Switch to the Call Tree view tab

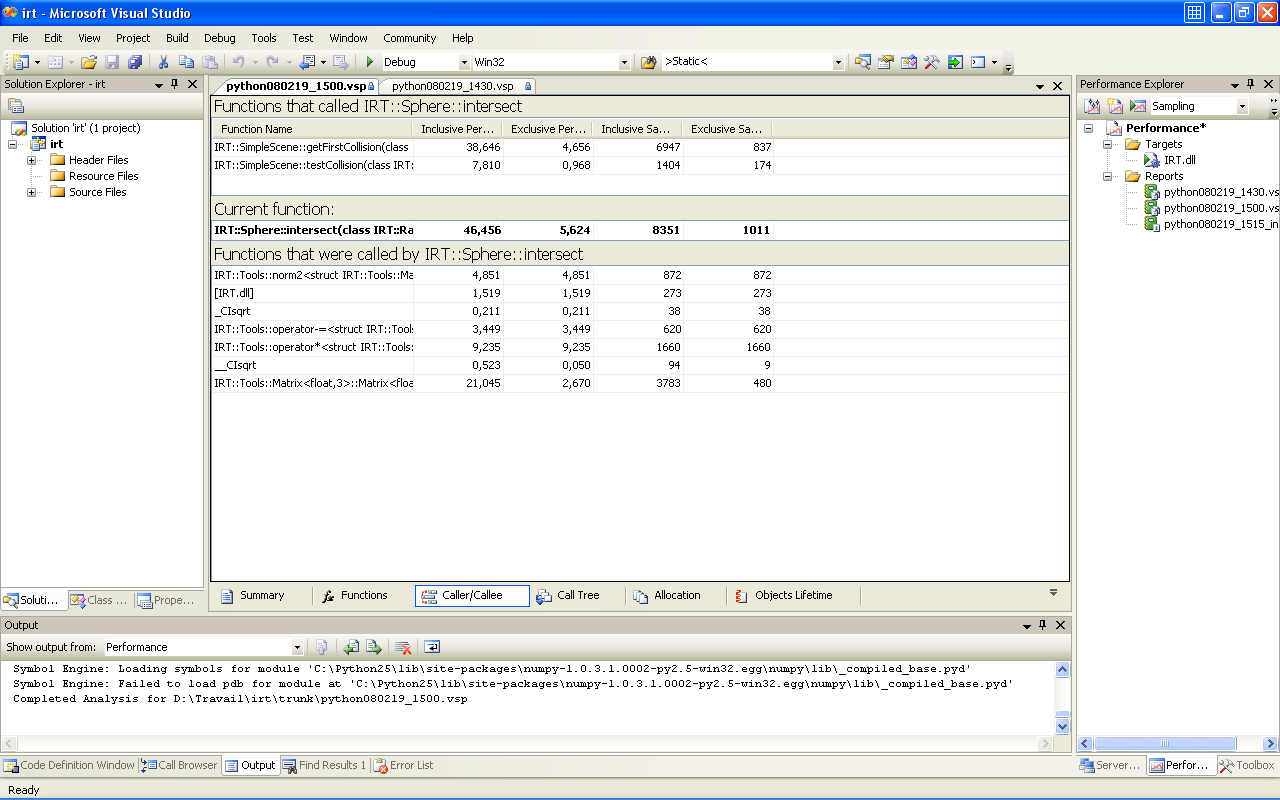click(568, 596)
